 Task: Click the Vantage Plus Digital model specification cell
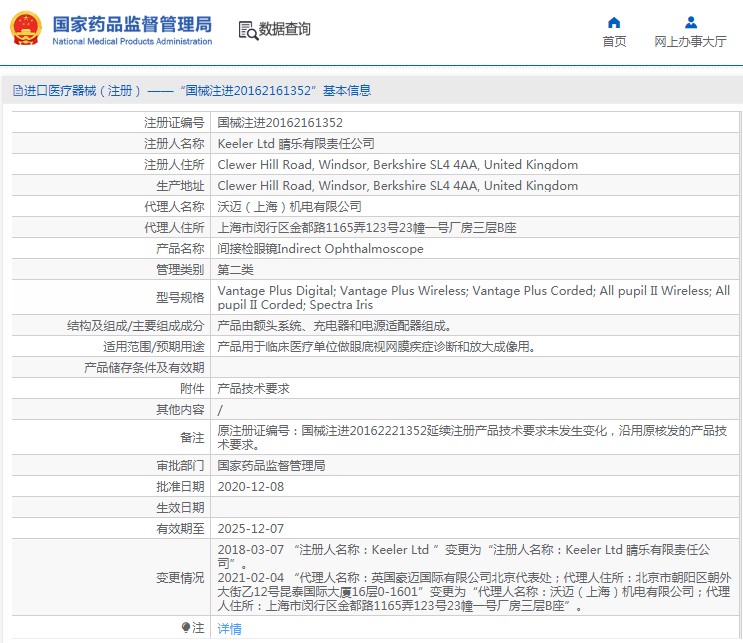473,297
